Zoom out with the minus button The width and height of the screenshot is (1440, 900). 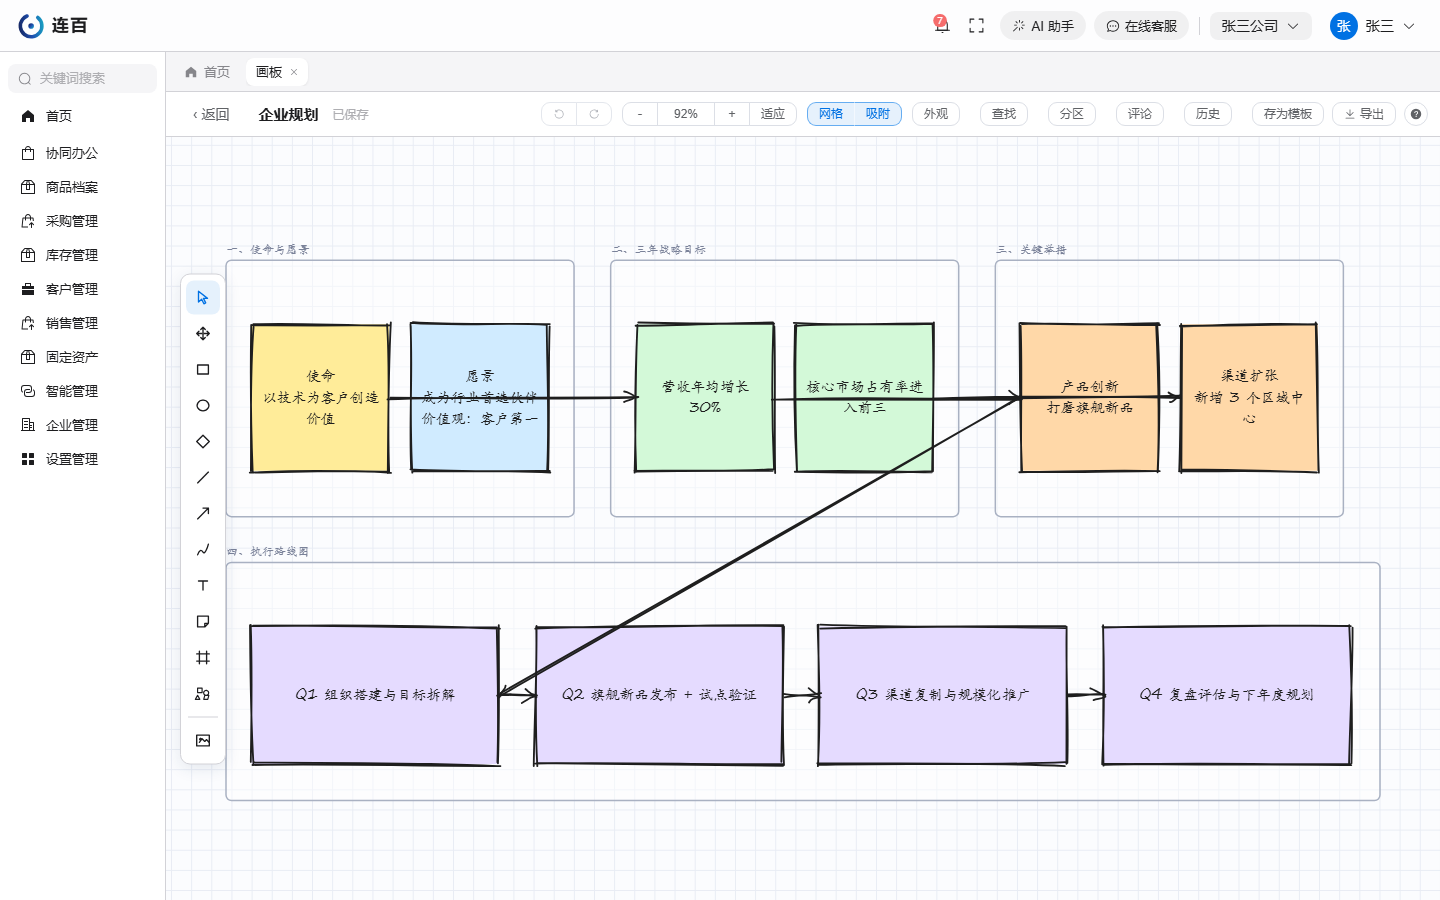(x=640, y=114)
